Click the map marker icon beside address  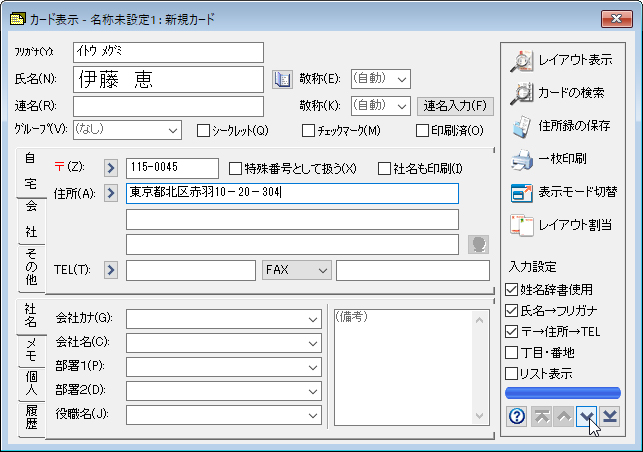tap(479, 244)
